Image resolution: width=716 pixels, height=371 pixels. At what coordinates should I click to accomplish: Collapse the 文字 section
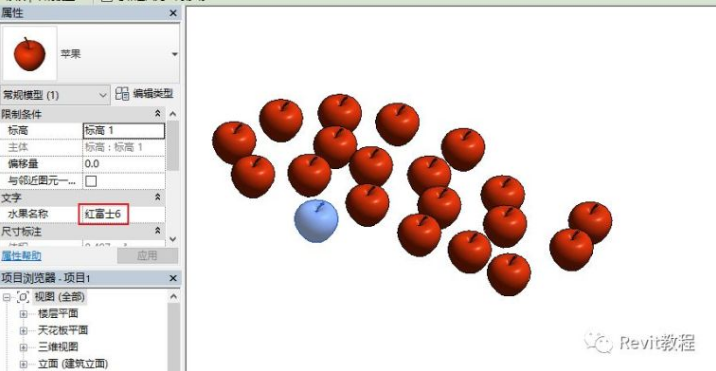(x=158, y=197)
